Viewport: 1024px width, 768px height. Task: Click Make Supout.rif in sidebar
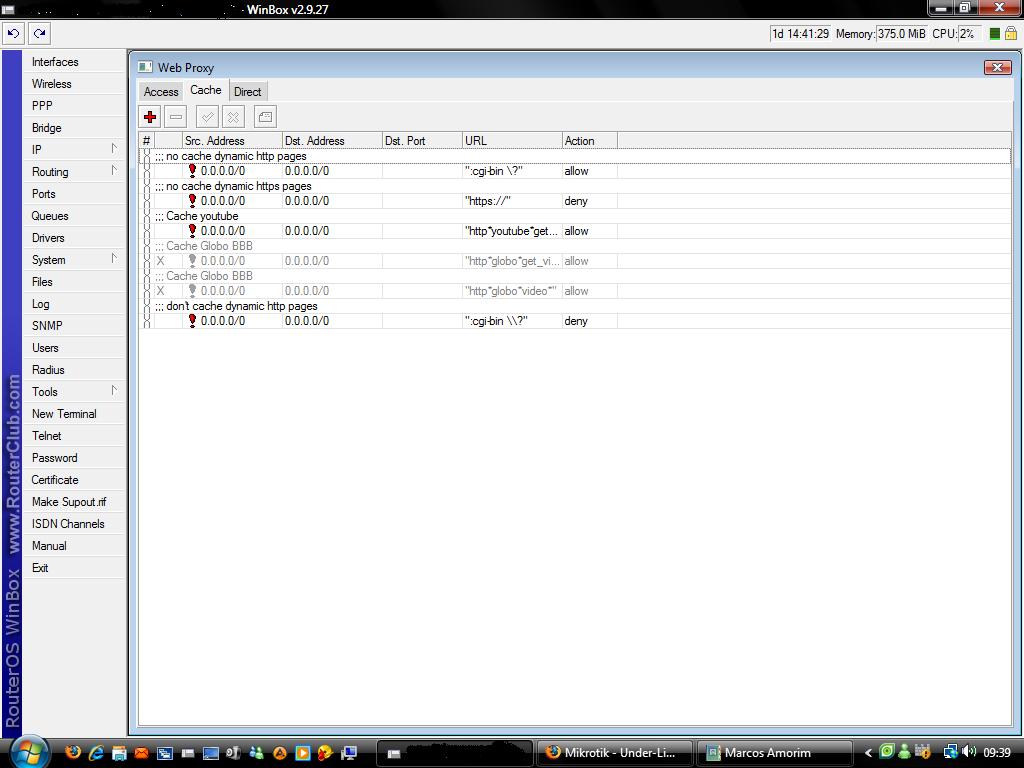(x=74, y=502)
